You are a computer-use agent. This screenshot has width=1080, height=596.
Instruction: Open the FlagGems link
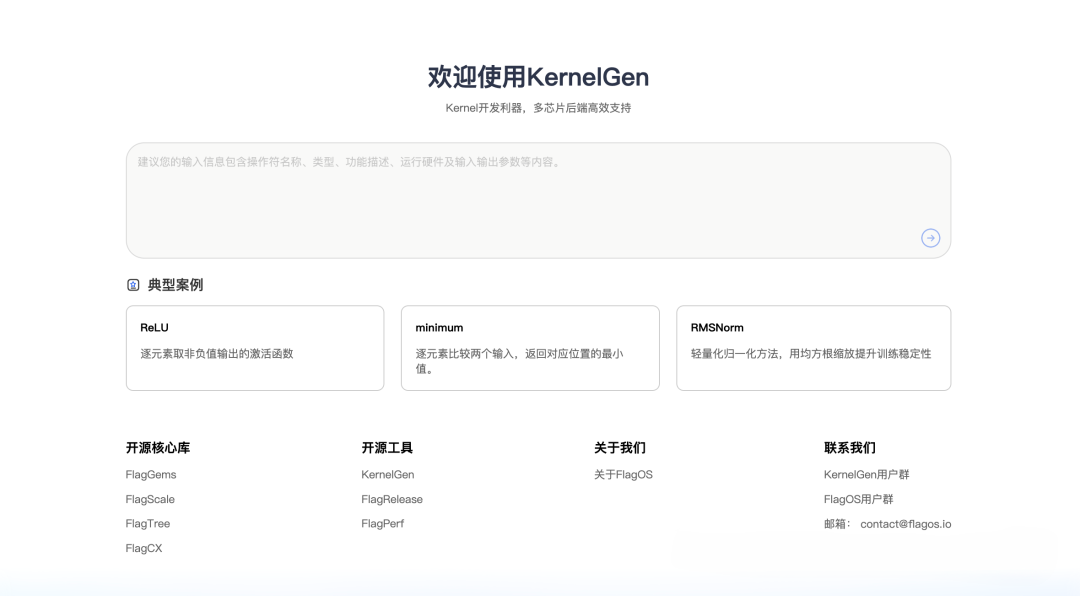pos(151,475)
